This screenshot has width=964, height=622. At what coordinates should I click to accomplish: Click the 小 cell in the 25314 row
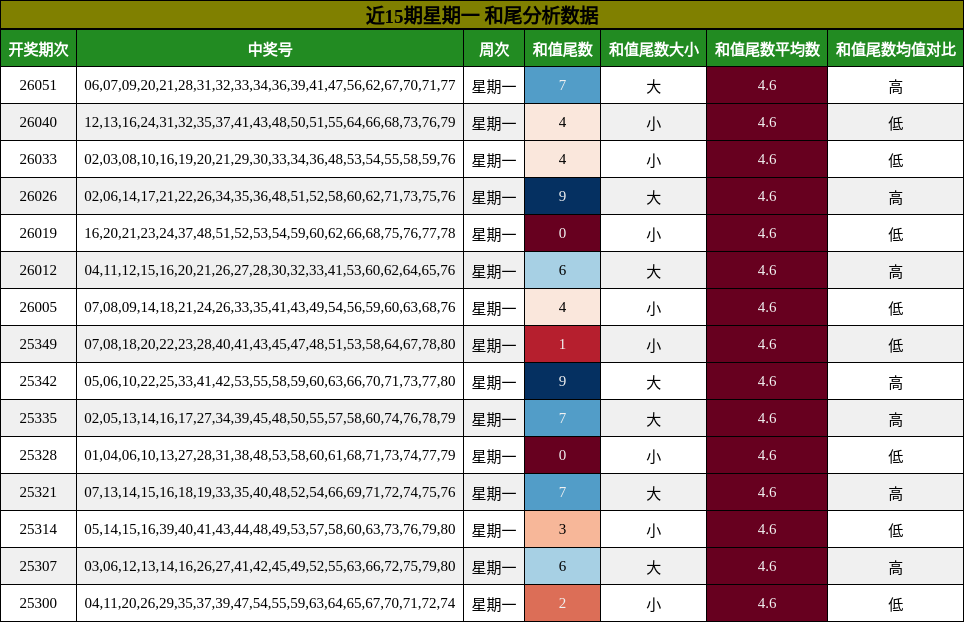[x=653, y=529]
